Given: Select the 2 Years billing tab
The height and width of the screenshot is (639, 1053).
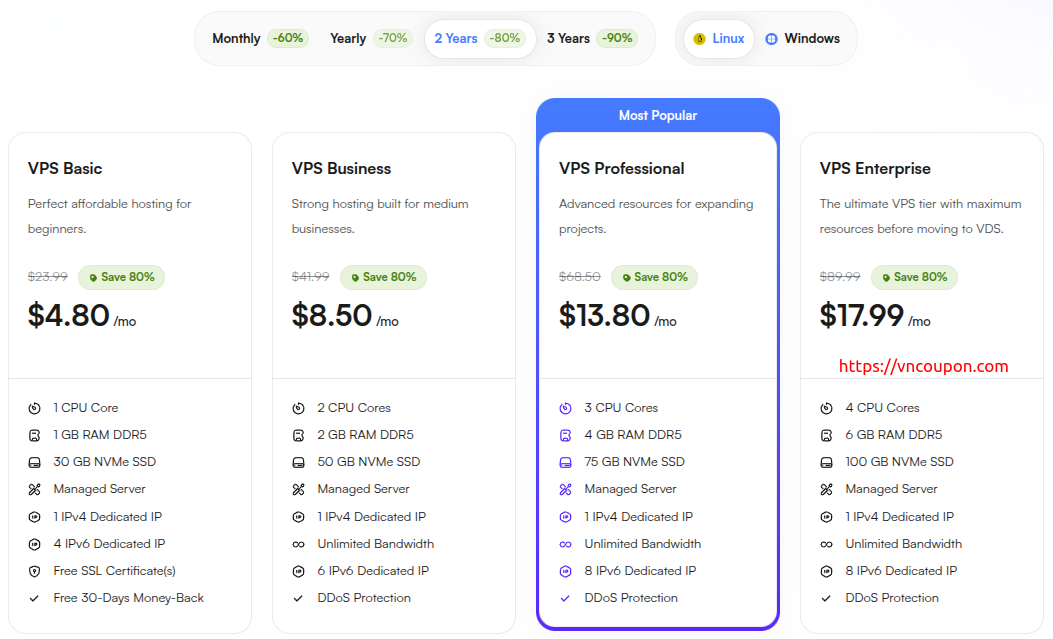Looking at the screenshot, I should [479, 39].
